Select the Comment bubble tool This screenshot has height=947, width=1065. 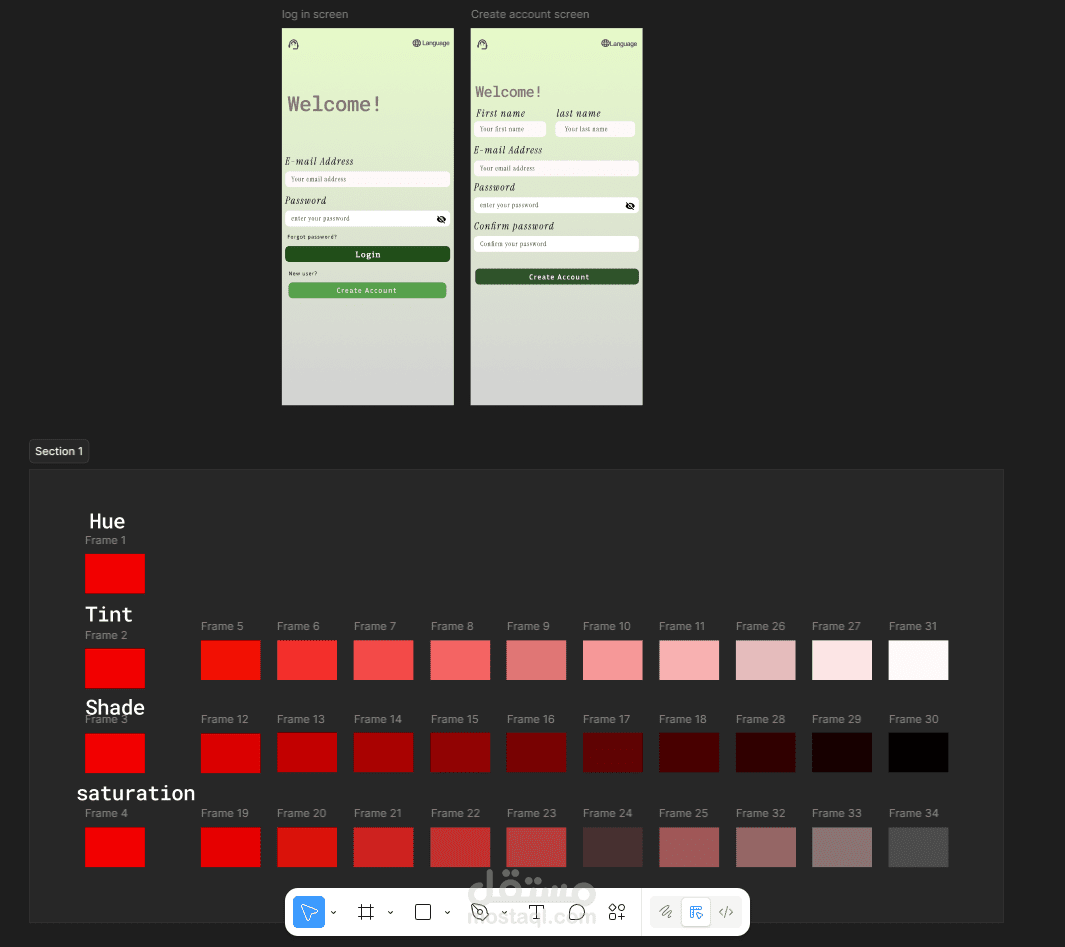pos(577,912)
